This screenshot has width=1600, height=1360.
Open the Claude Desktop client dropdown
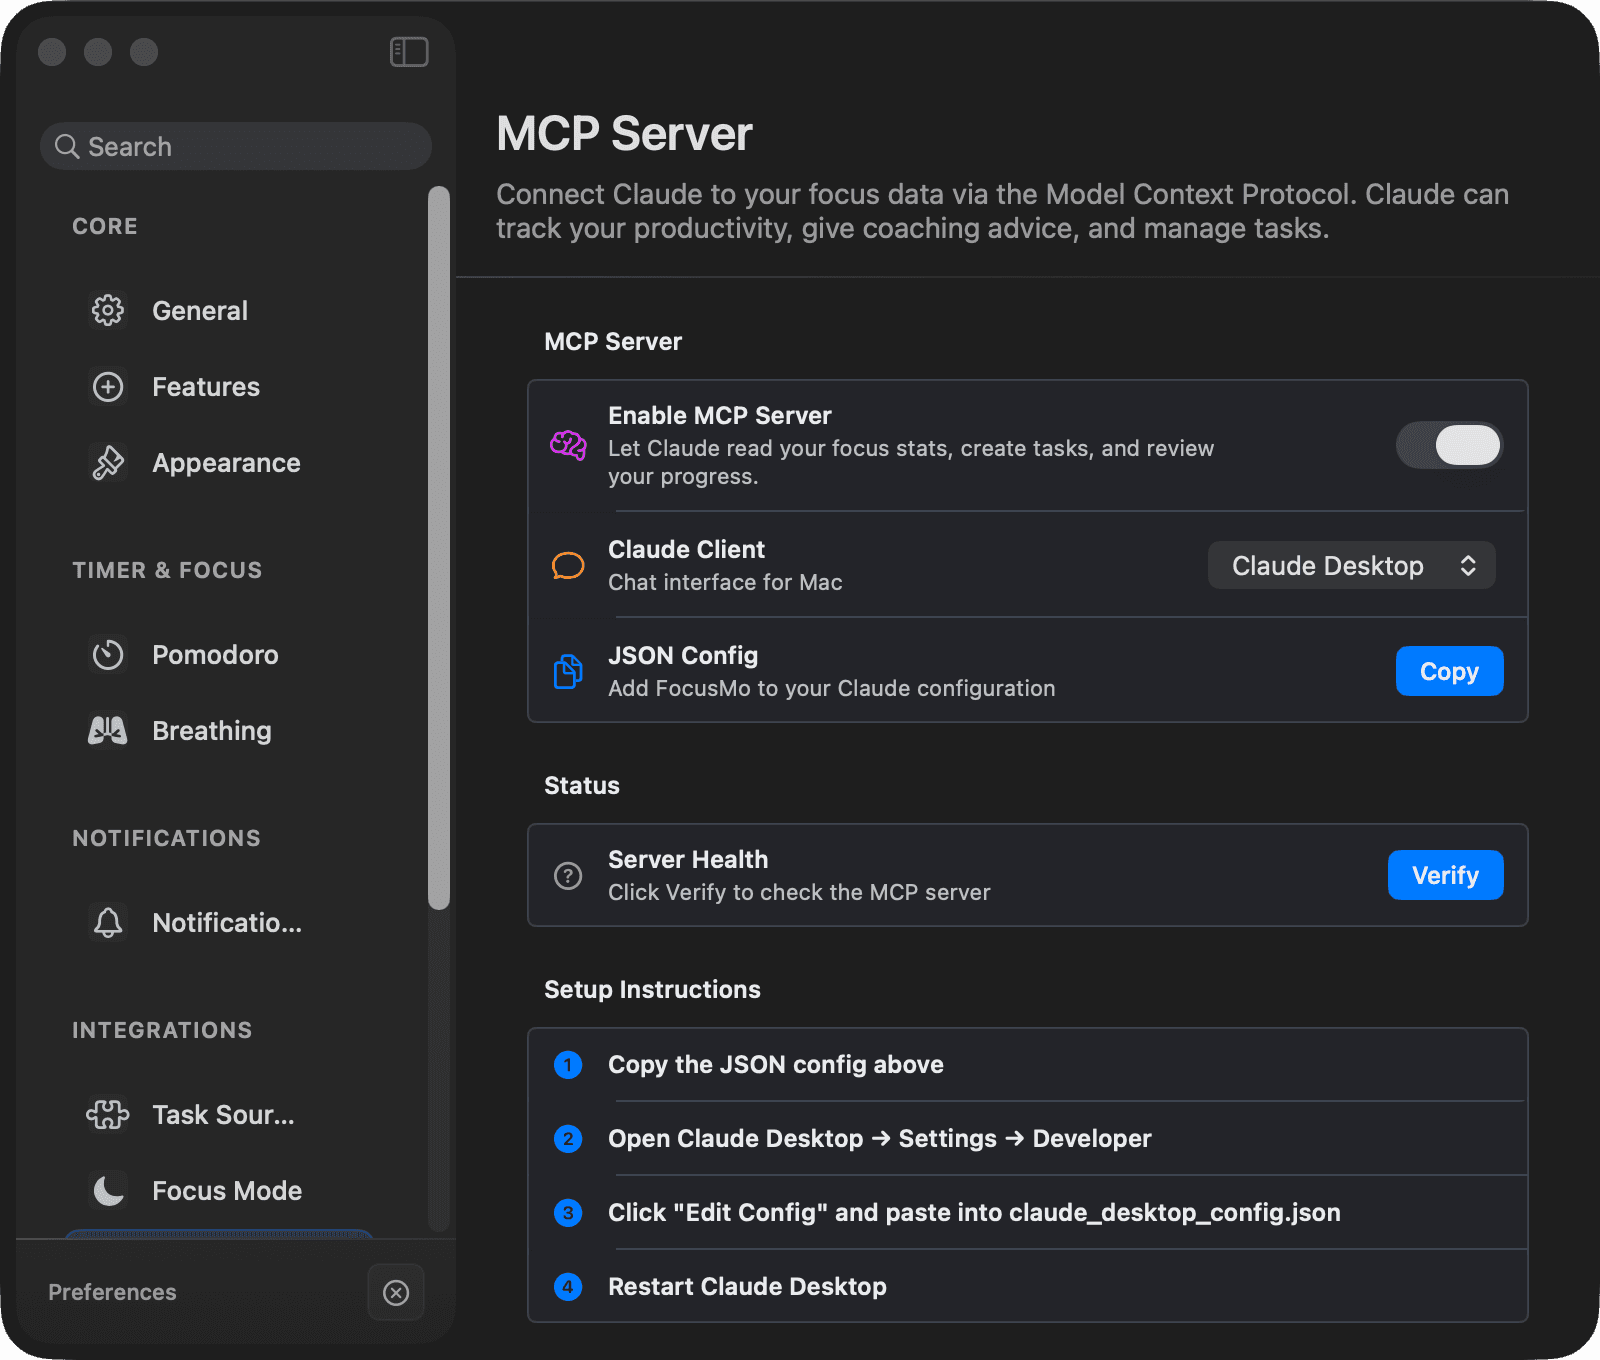(1352, 565)
